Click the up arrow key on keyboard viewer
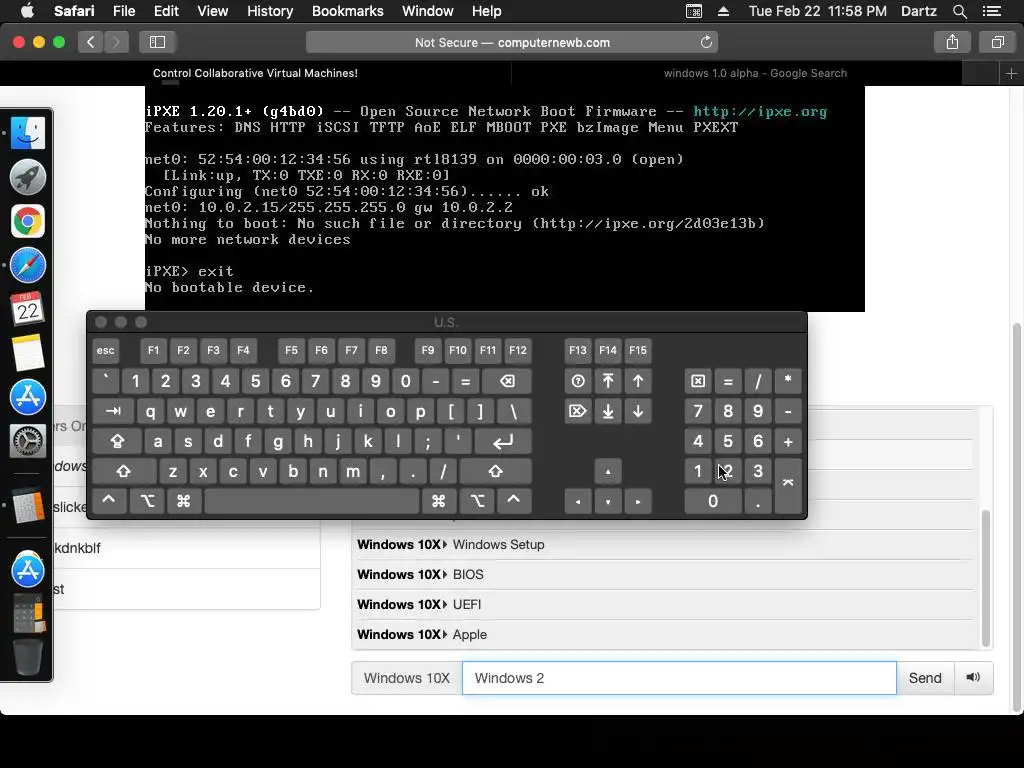This screenshot has width=1024, height=768. [608, 472]
